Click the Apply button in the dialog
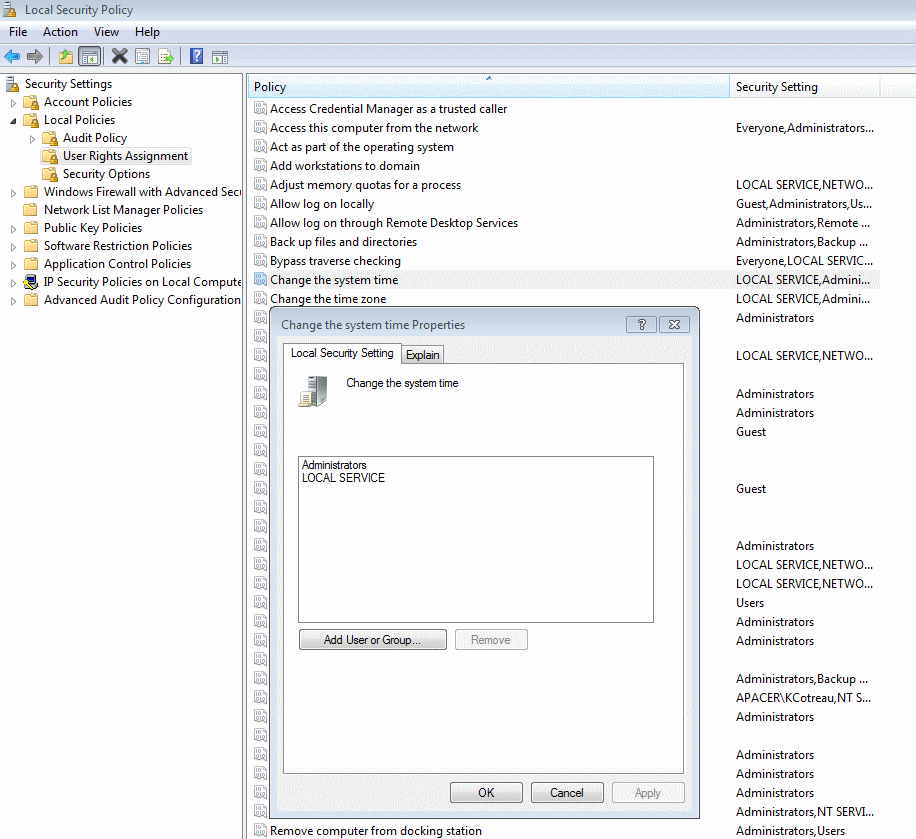Viewport: 916px width, 839px height. pos(648,792)
